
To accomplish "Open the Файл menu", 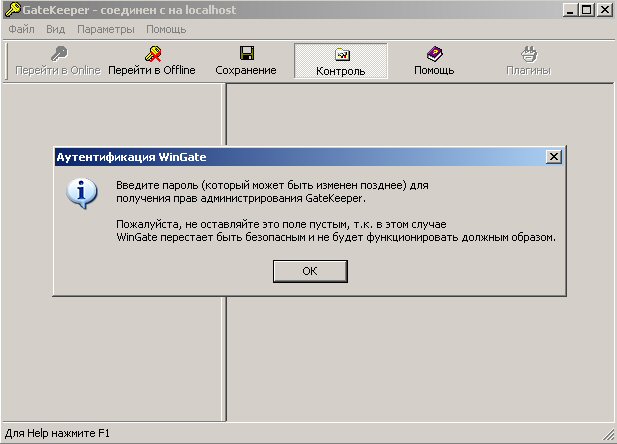I will point(21,29).
